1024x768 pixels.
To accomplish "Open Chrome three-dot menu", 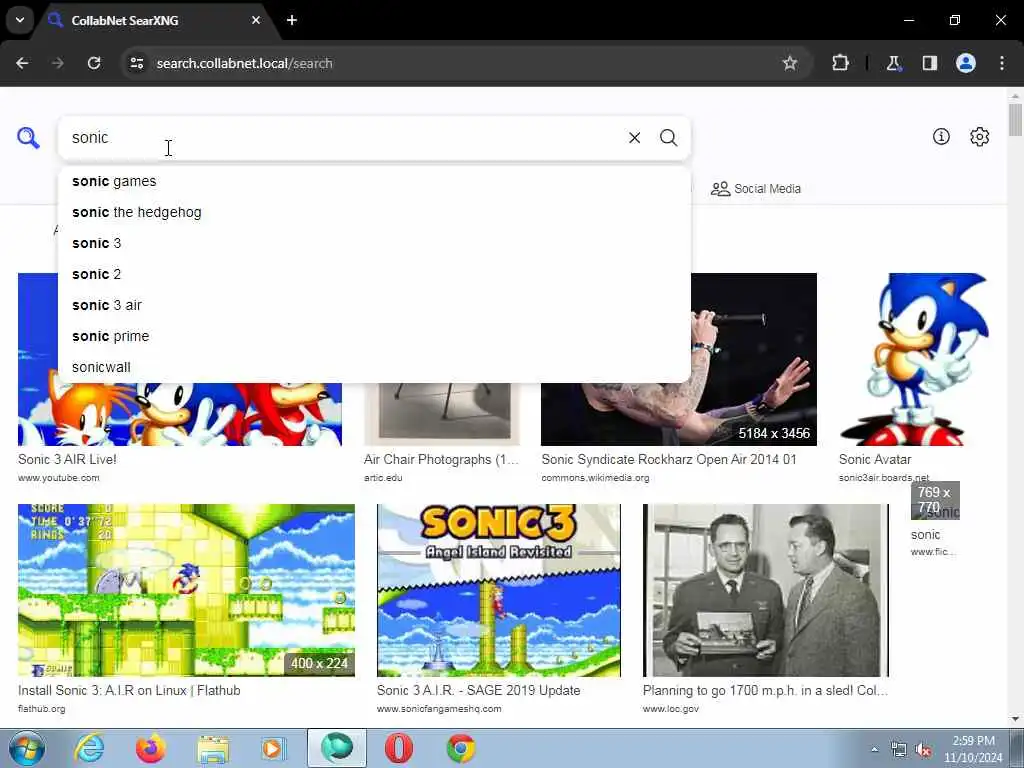I will pyautogui.click(x=1002, y=63).
